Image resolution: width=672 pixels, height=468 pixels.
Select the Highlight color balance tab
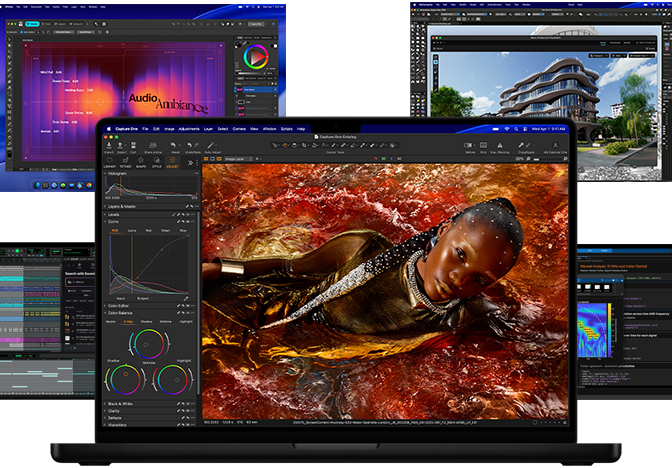coord(186,322)
